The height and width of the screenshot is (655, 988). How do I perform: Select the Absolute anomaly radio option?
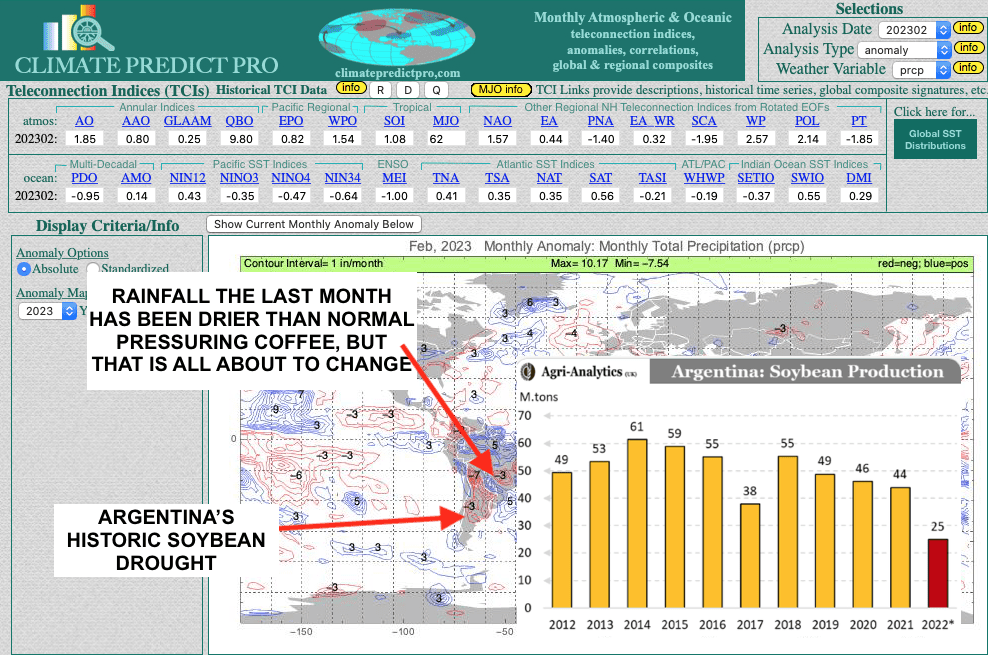click(24, 269)
